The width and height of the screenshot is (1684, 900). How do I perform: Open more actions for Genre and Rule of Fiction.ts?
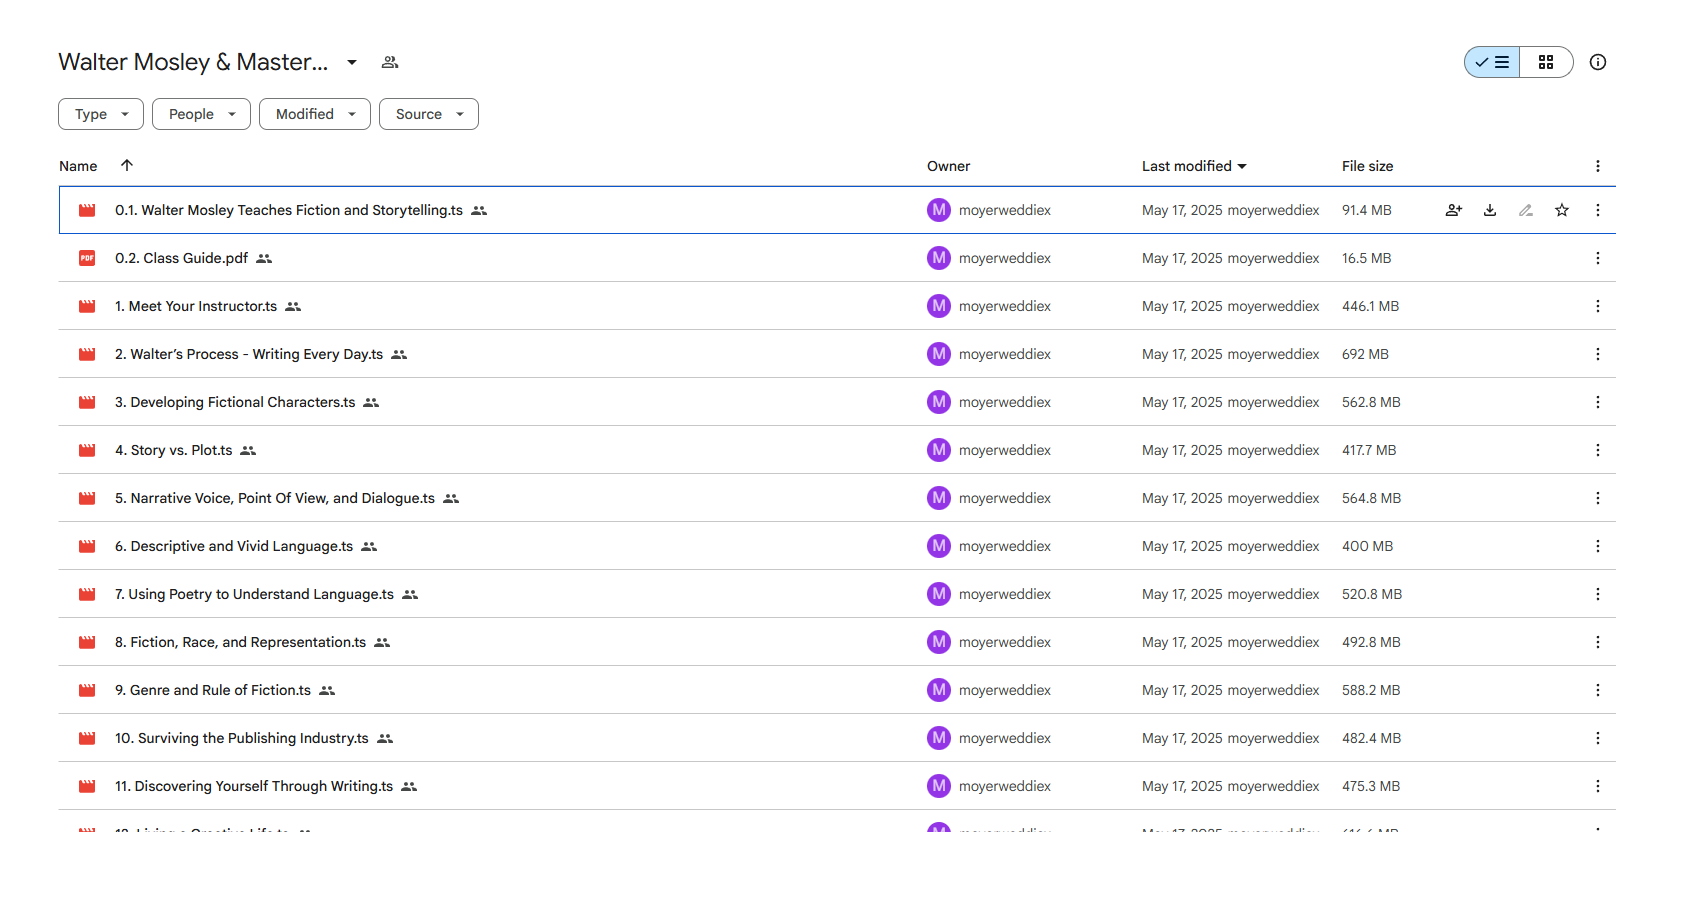[1598, 690]
